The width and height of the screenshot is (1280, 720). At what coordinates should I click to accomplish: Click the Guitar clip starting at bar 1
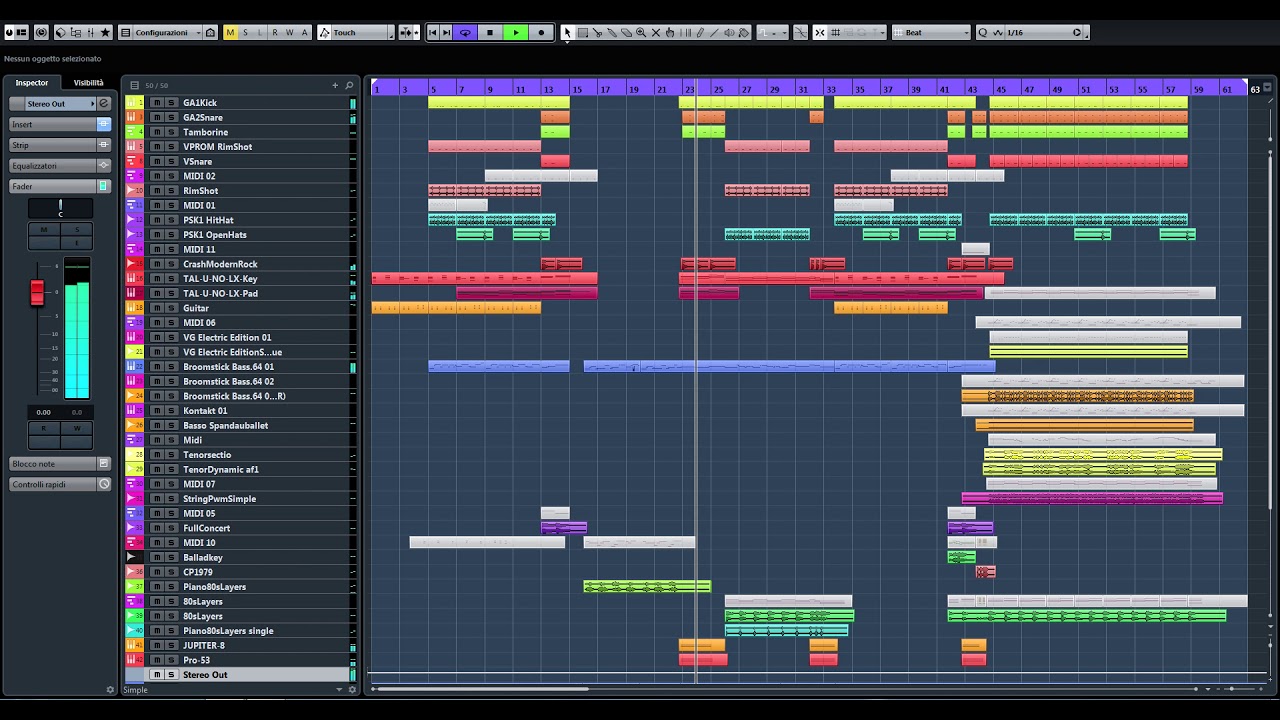[x=456, y=308]
